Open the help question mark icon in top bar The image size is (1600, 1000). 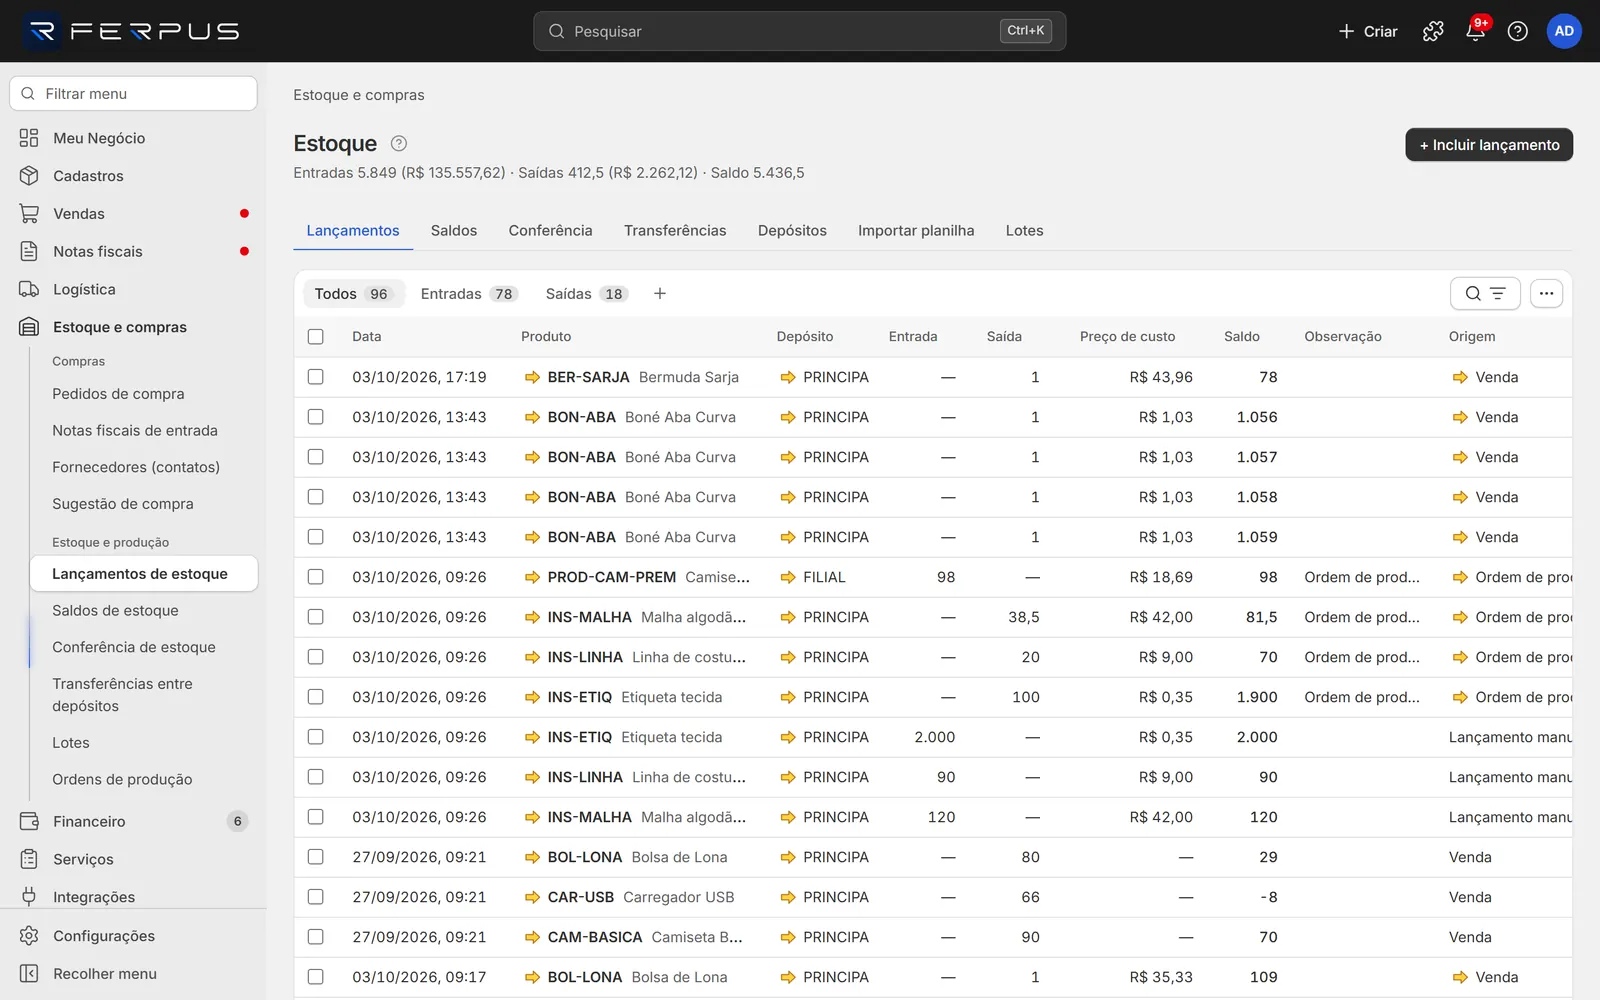[1517, 31]
